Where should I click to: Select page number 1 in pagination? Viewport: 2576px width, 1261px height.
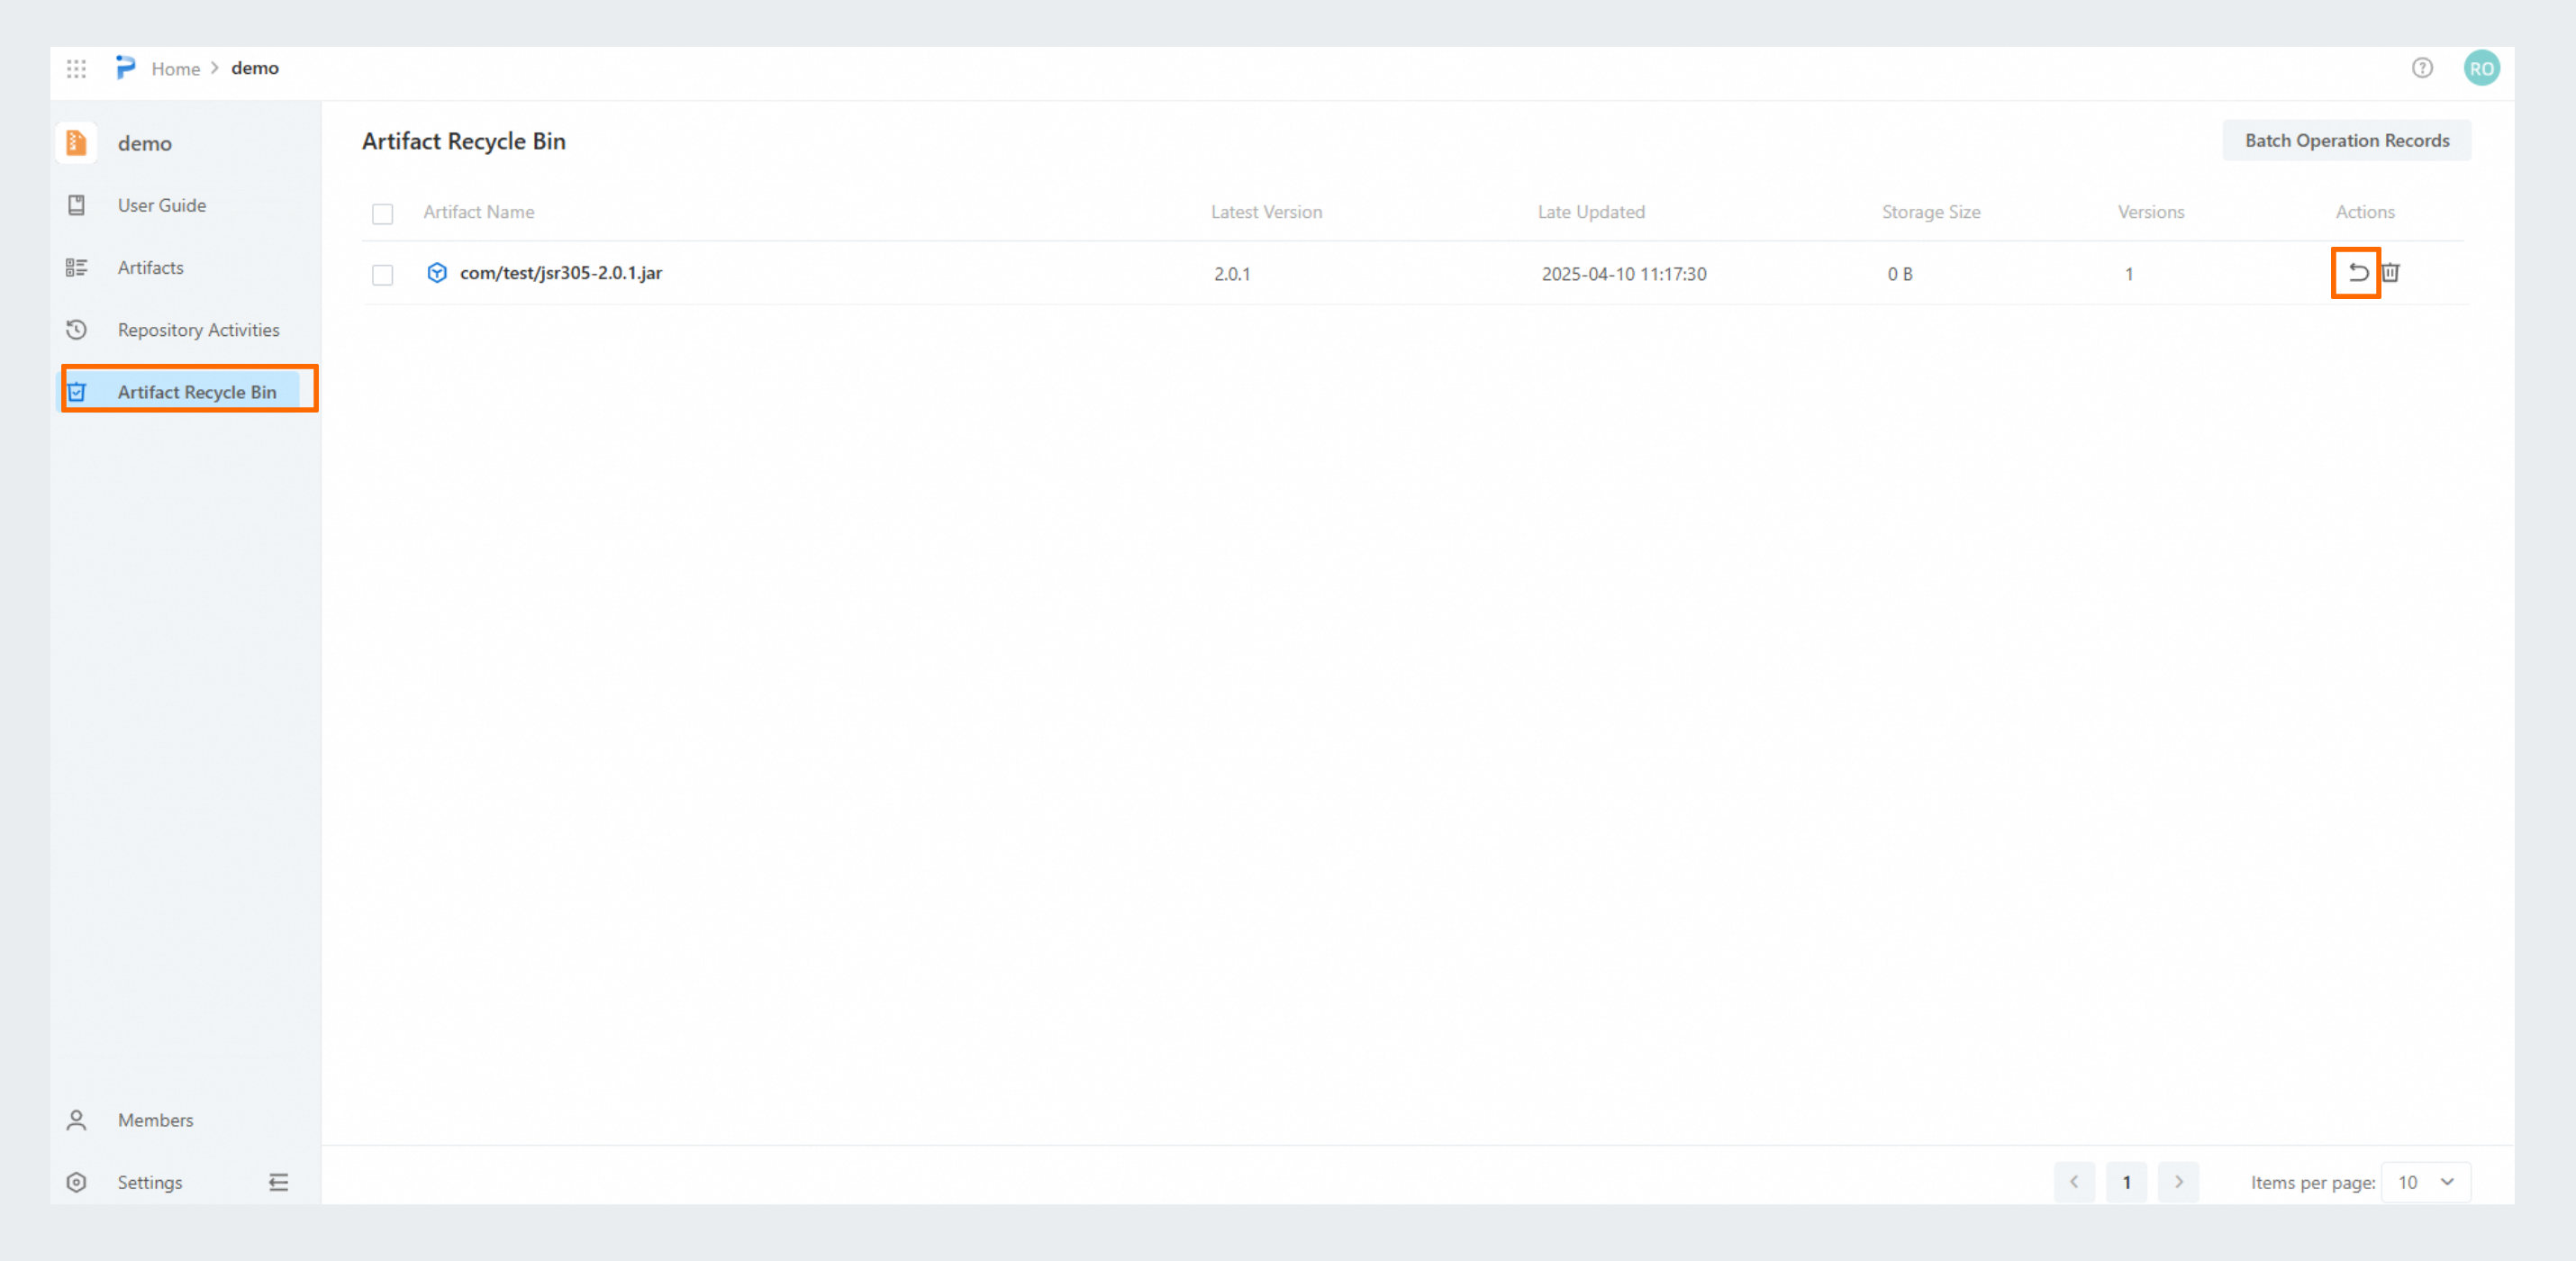point(2126,1182)
